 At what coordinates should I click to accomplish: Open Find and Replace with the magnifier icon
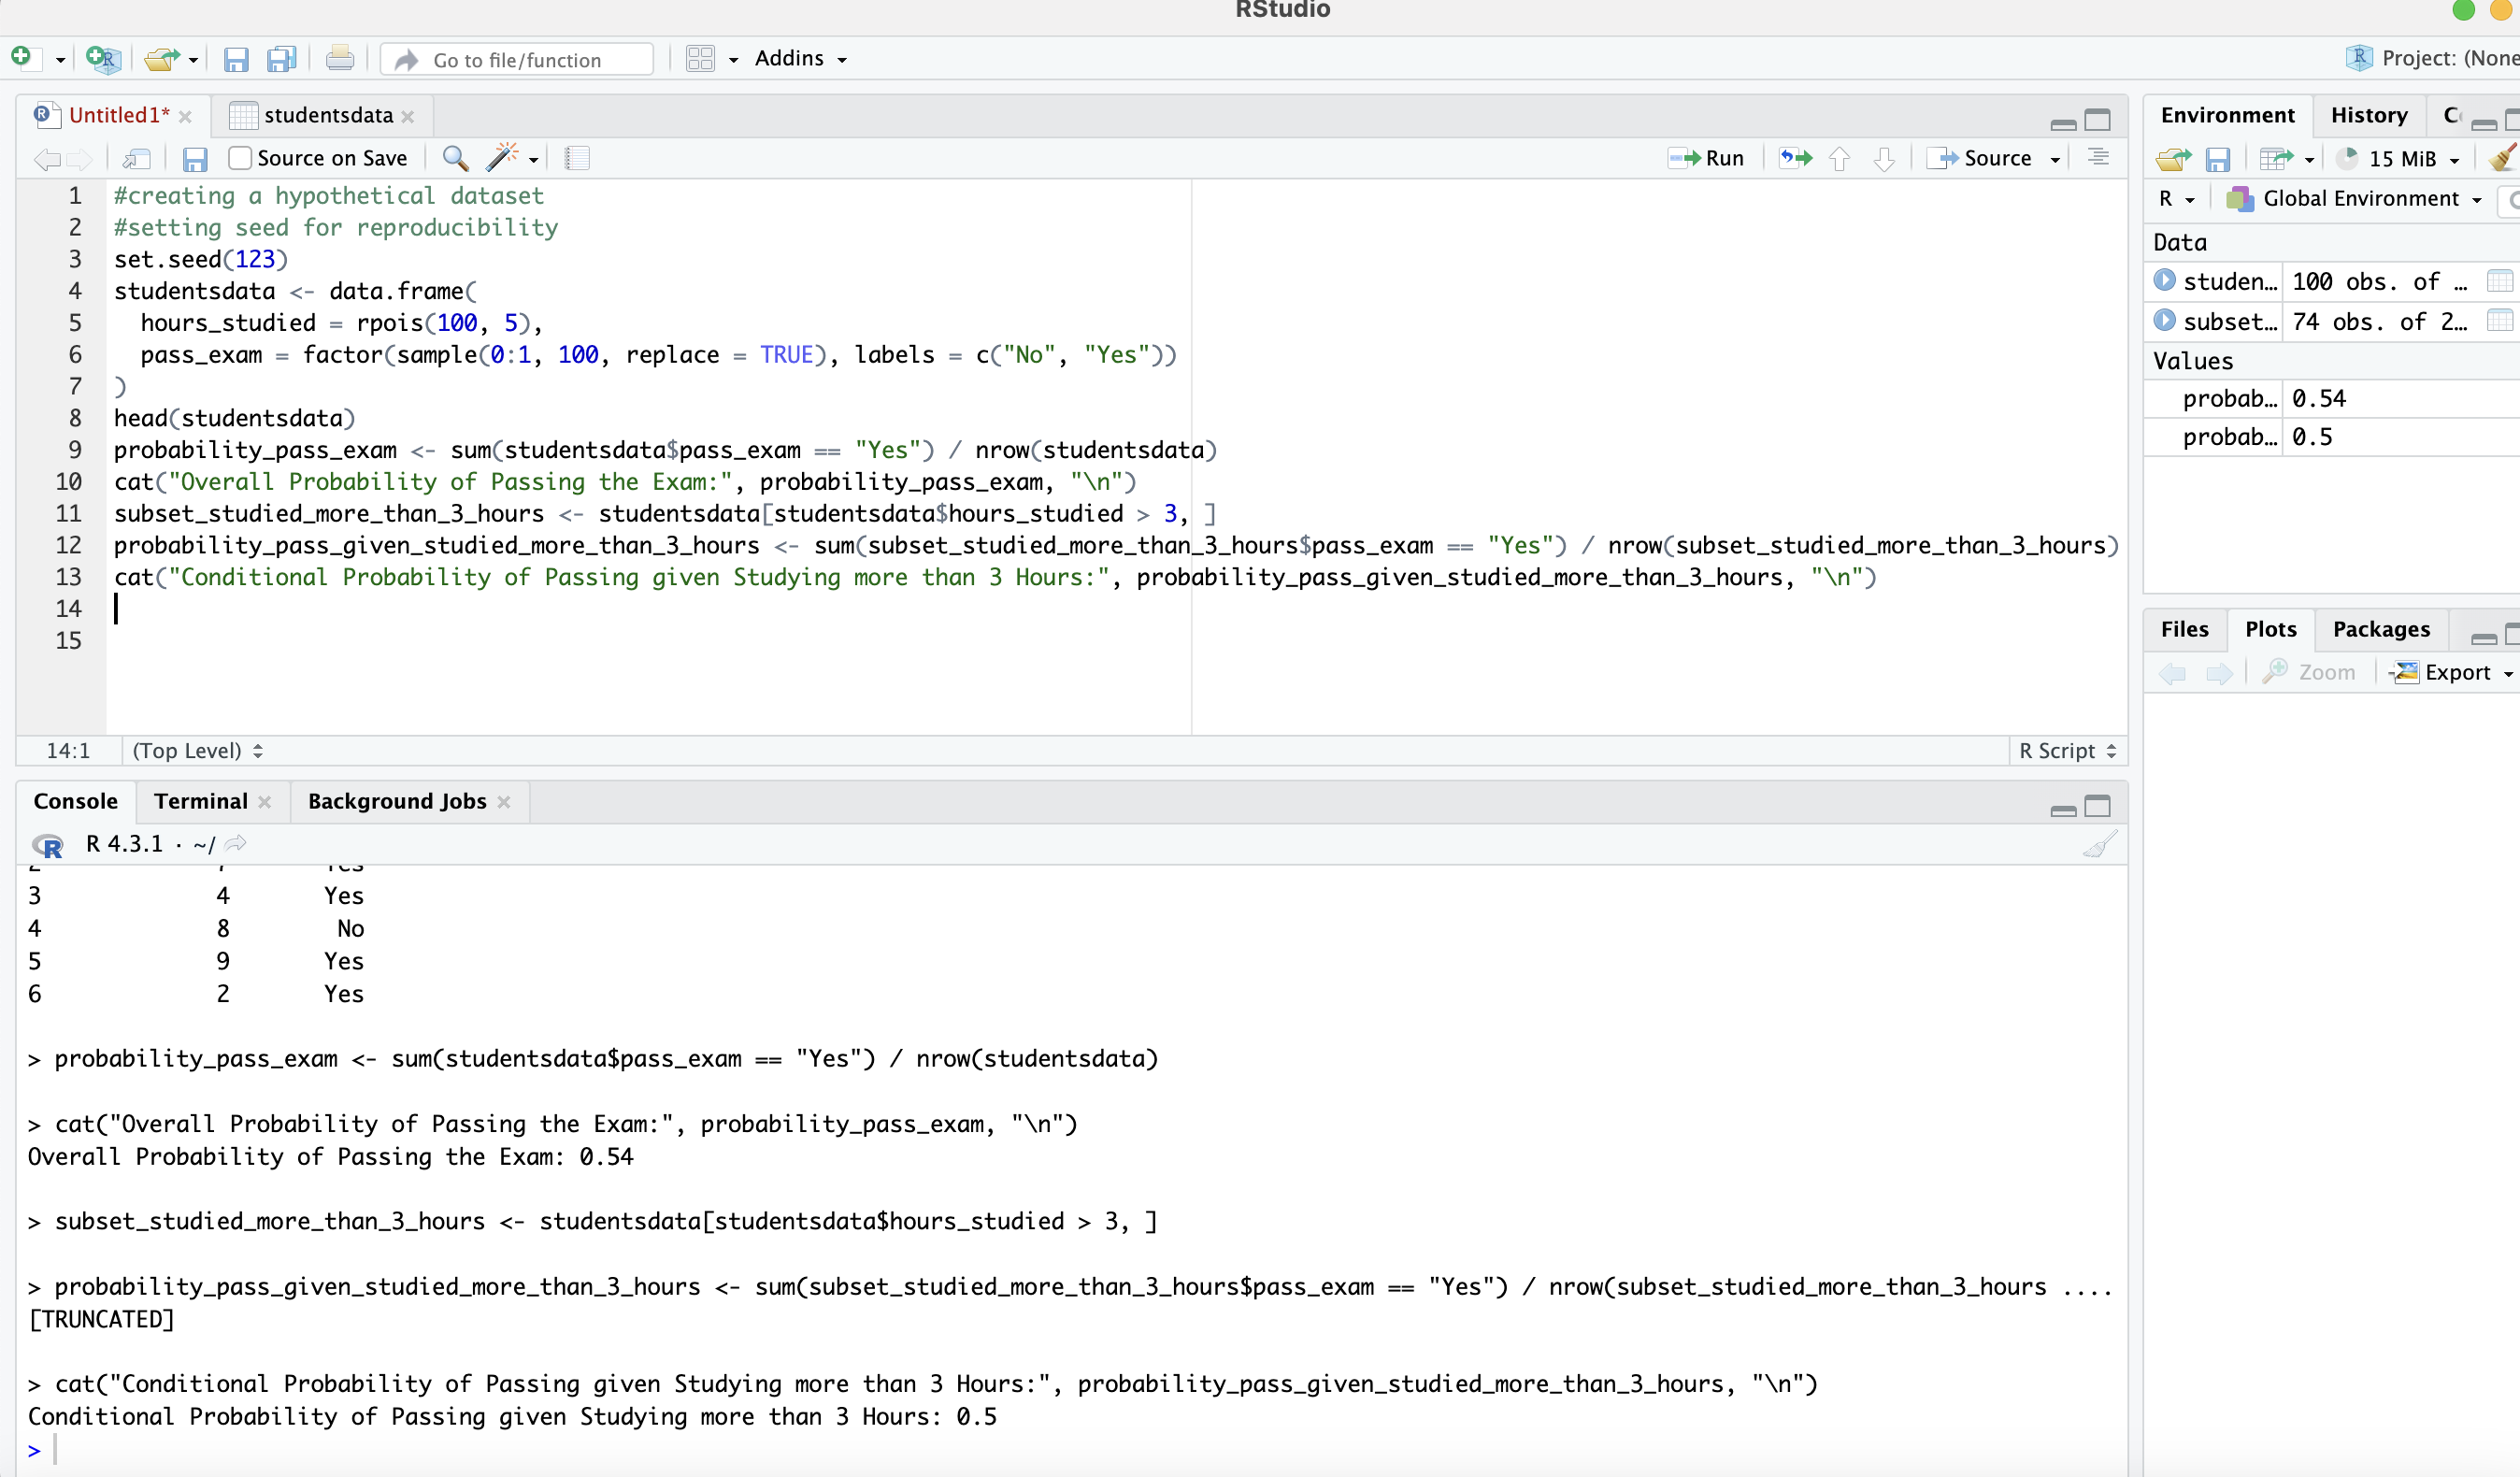coord(456,158)
